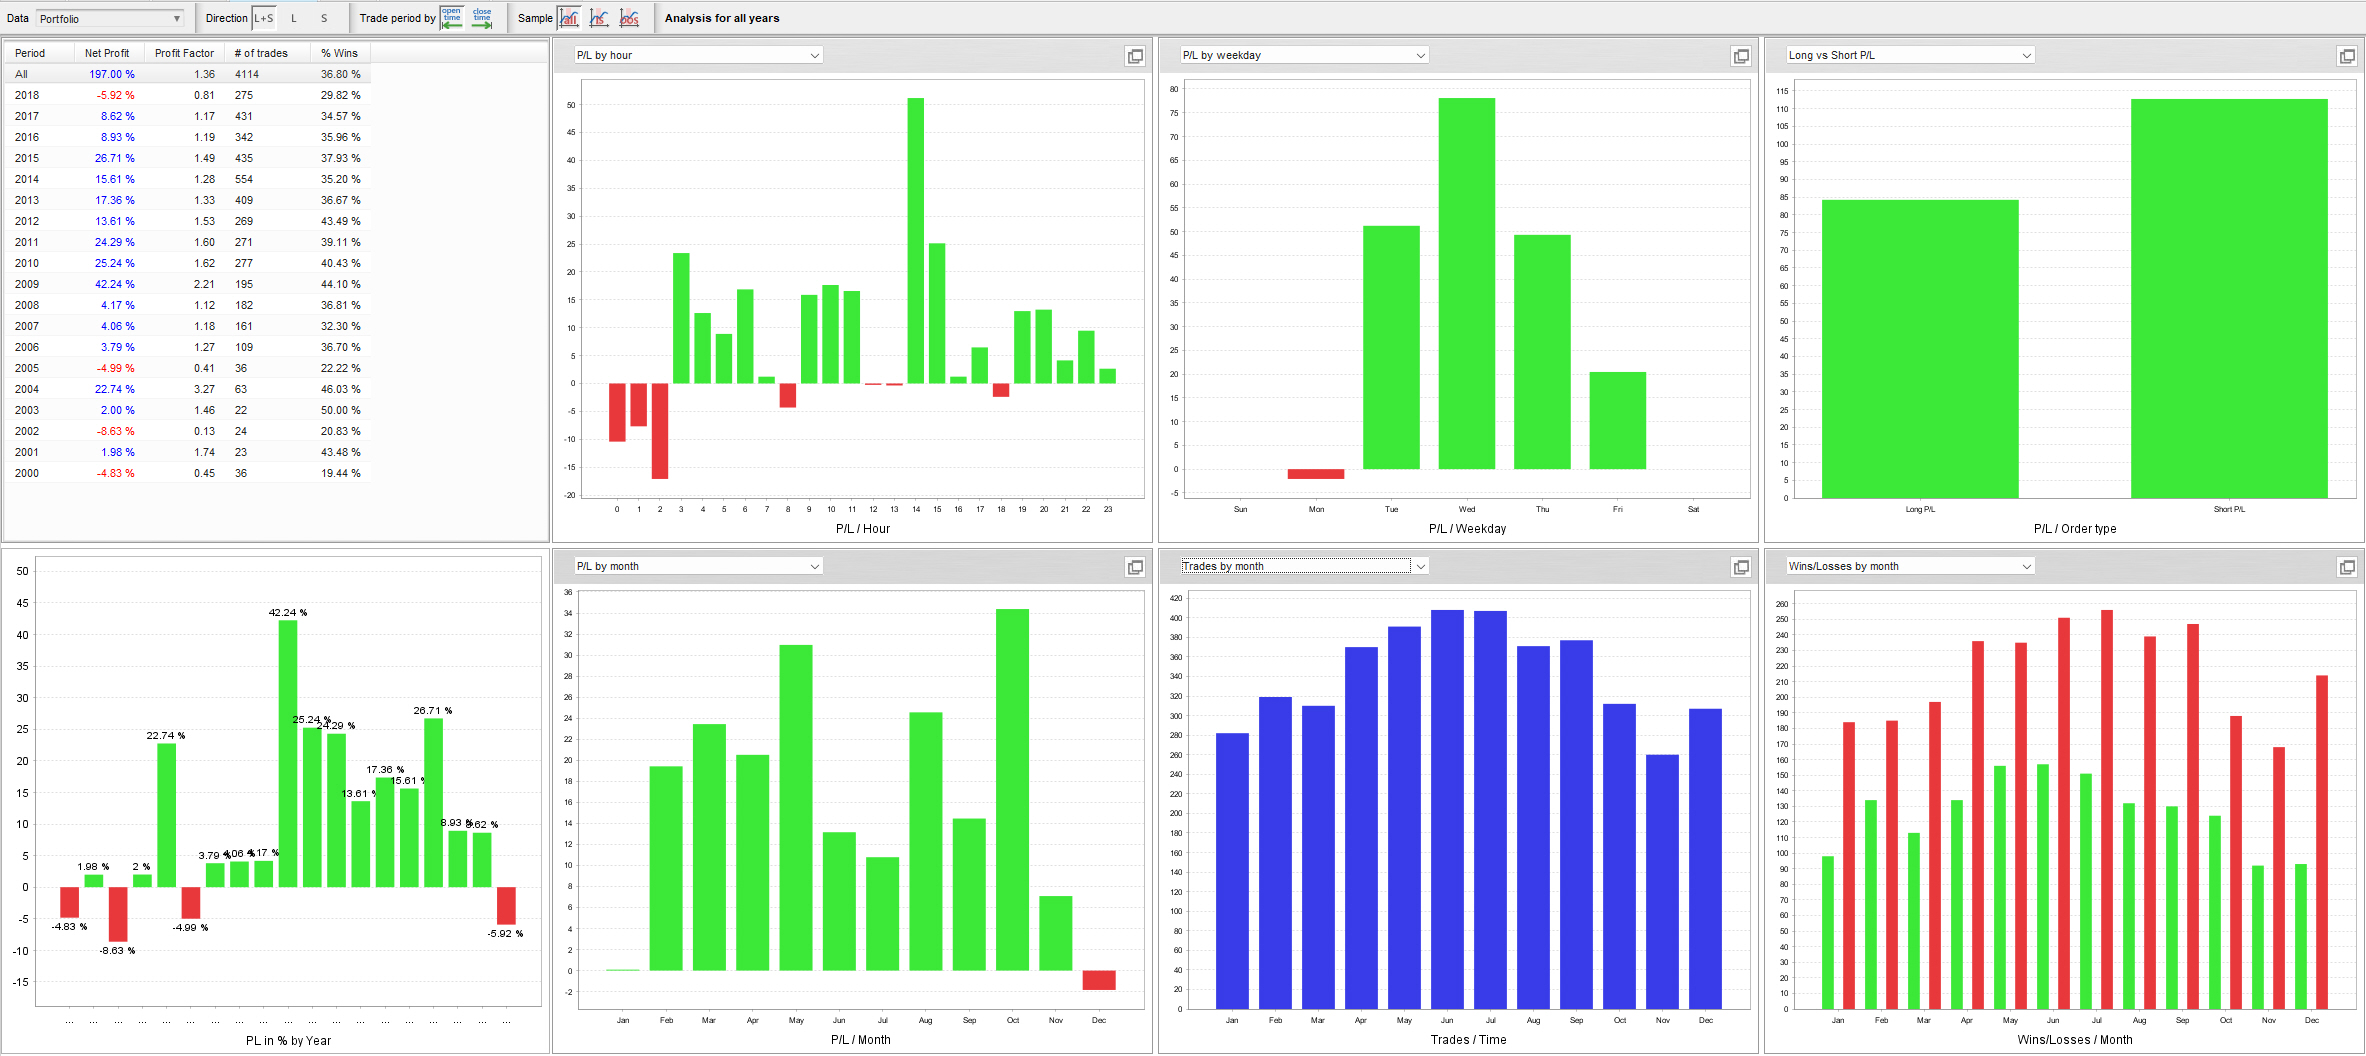Select the 2006 period row
2366x1056 pixels.
click(x=188, y=347)
